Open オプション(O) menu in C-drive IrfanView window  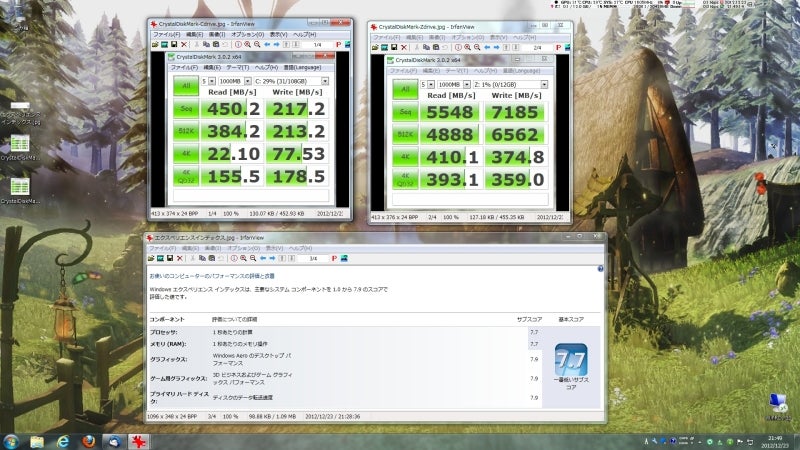coord(247,35)
